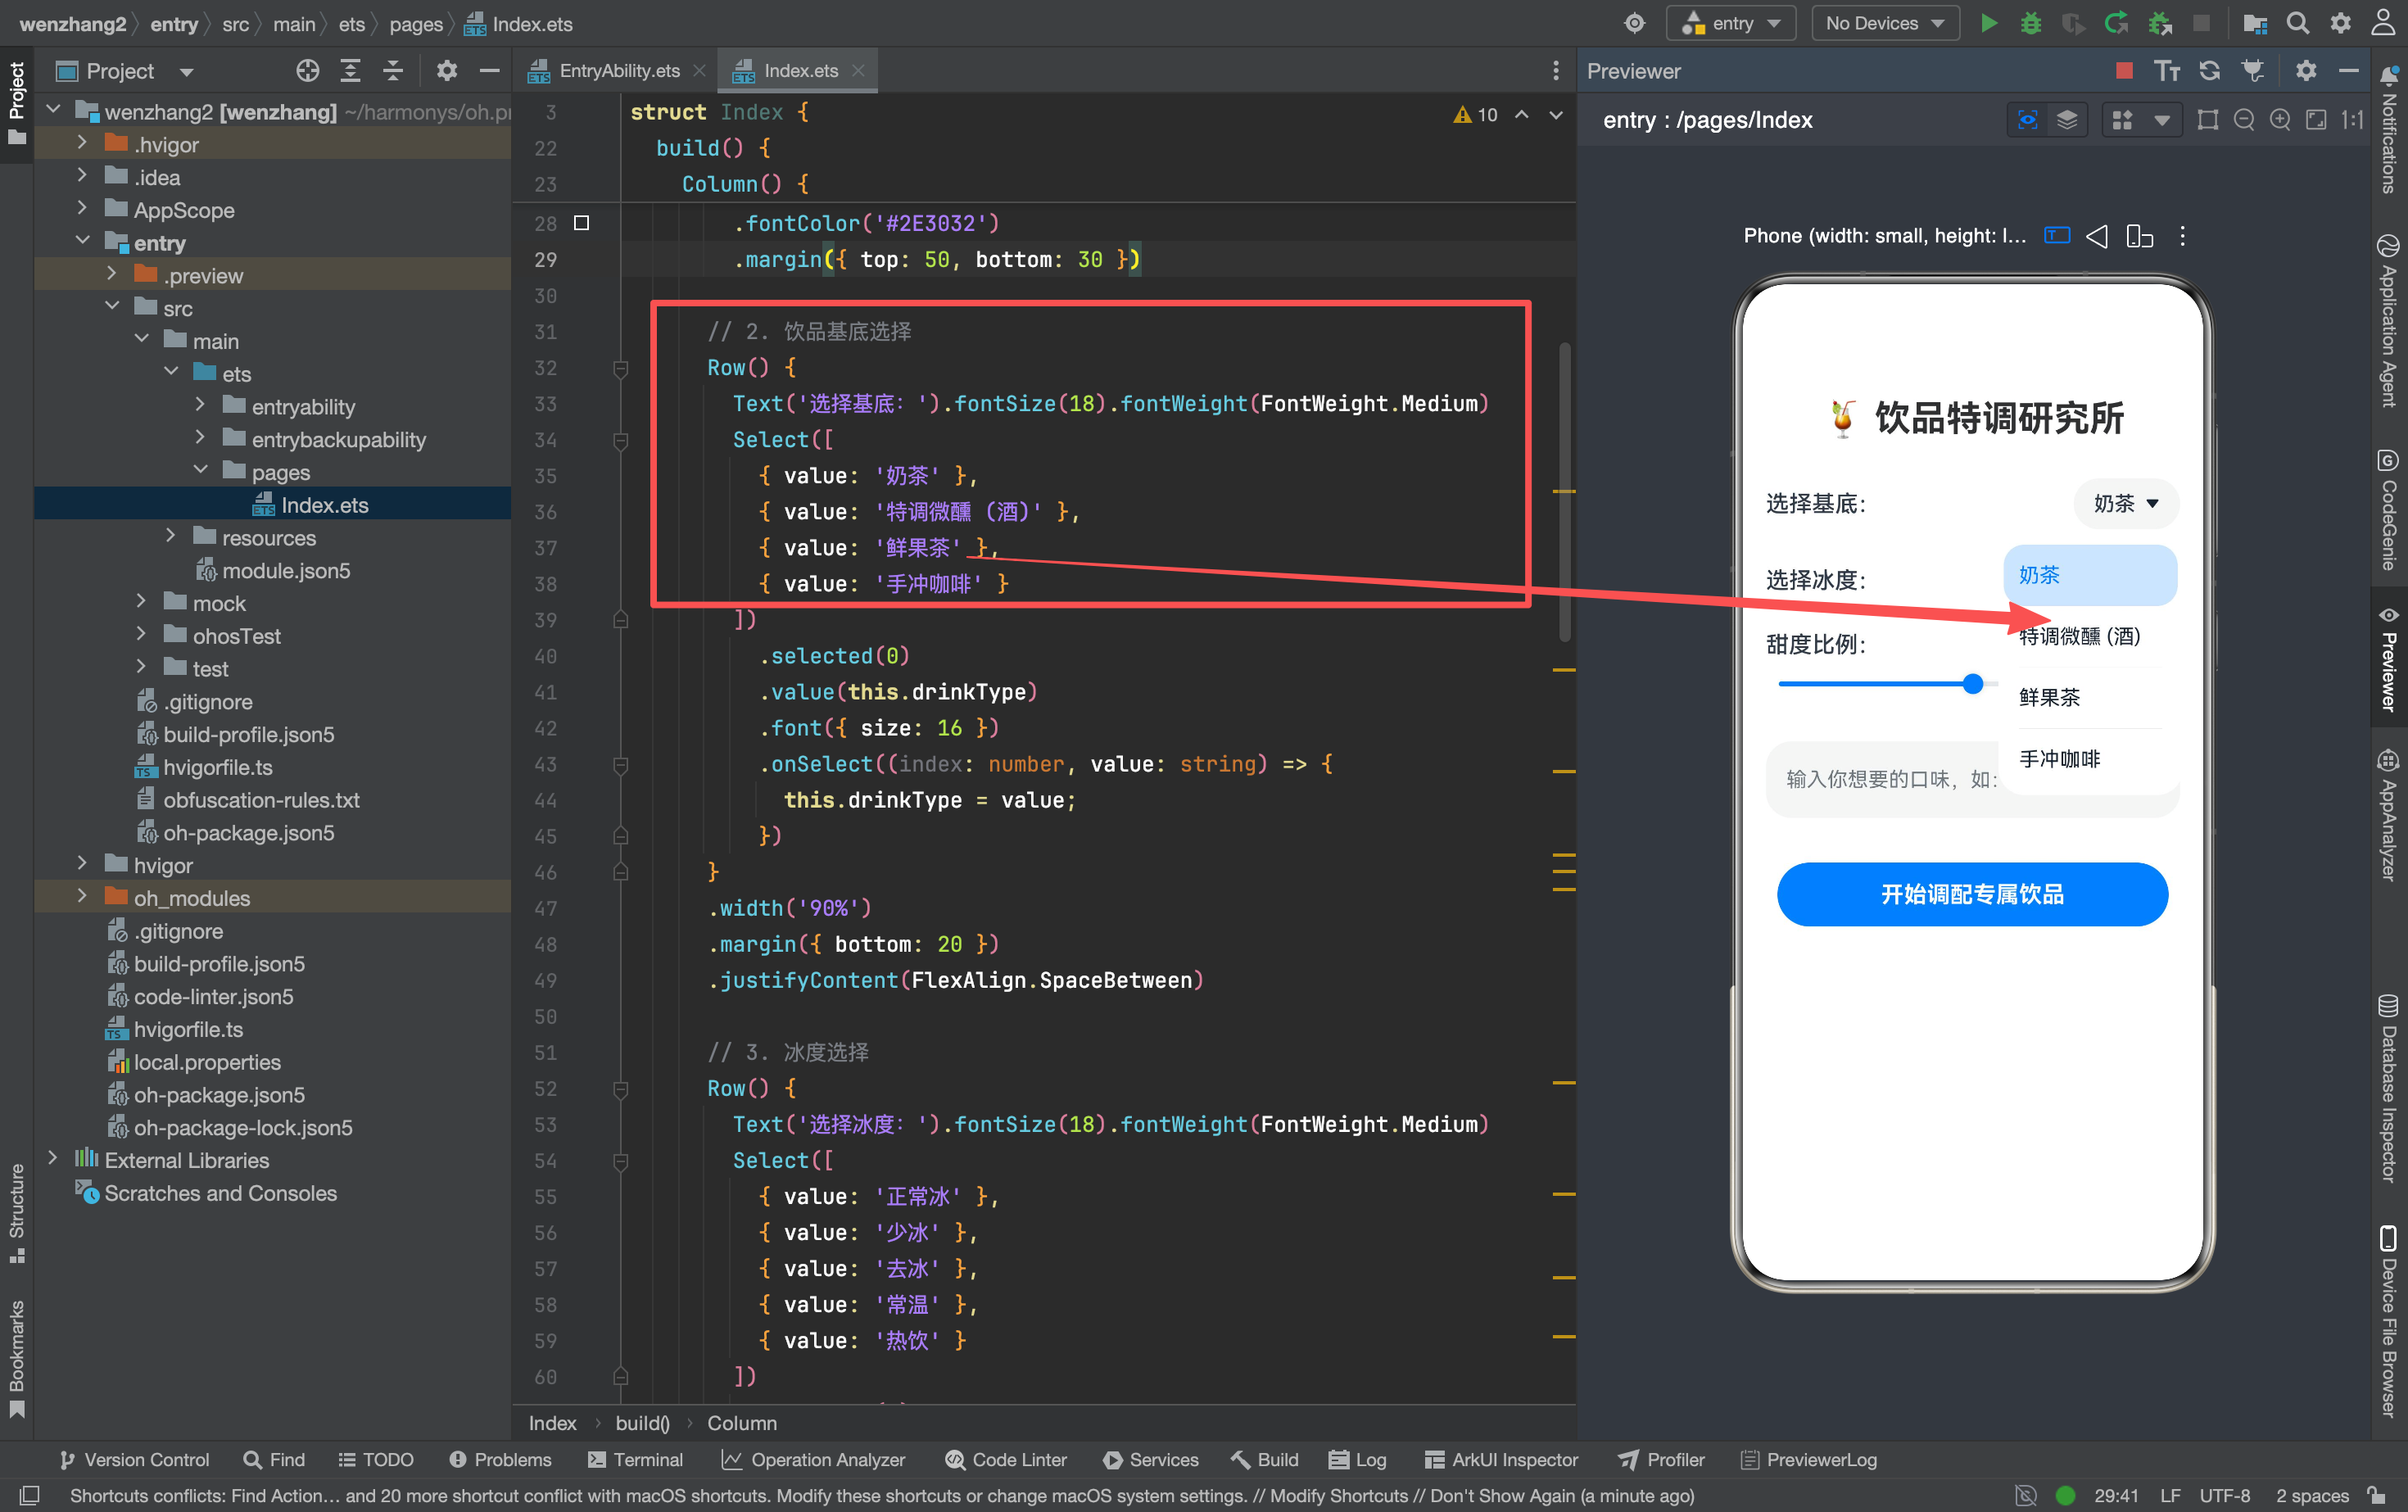Expand all in the Project tree
Viewport: 2408px width, 1512px height.
(350, 71)
